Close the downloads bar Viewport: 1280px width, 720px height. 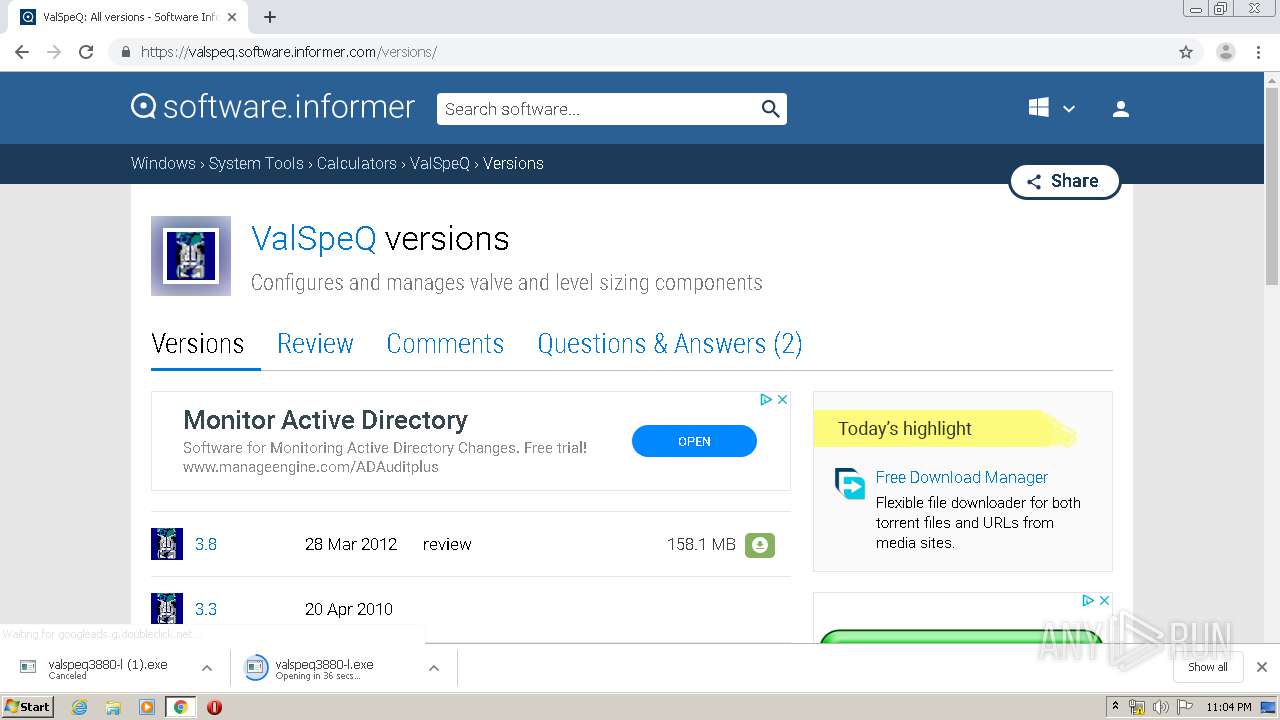1262,667
